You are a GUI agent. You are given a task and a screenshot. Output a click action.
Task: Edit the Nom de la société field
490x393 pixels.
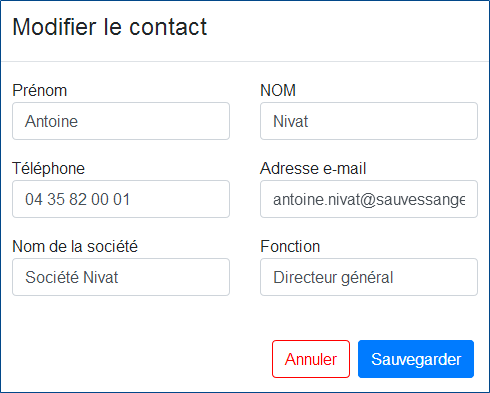tap(121, 277)
